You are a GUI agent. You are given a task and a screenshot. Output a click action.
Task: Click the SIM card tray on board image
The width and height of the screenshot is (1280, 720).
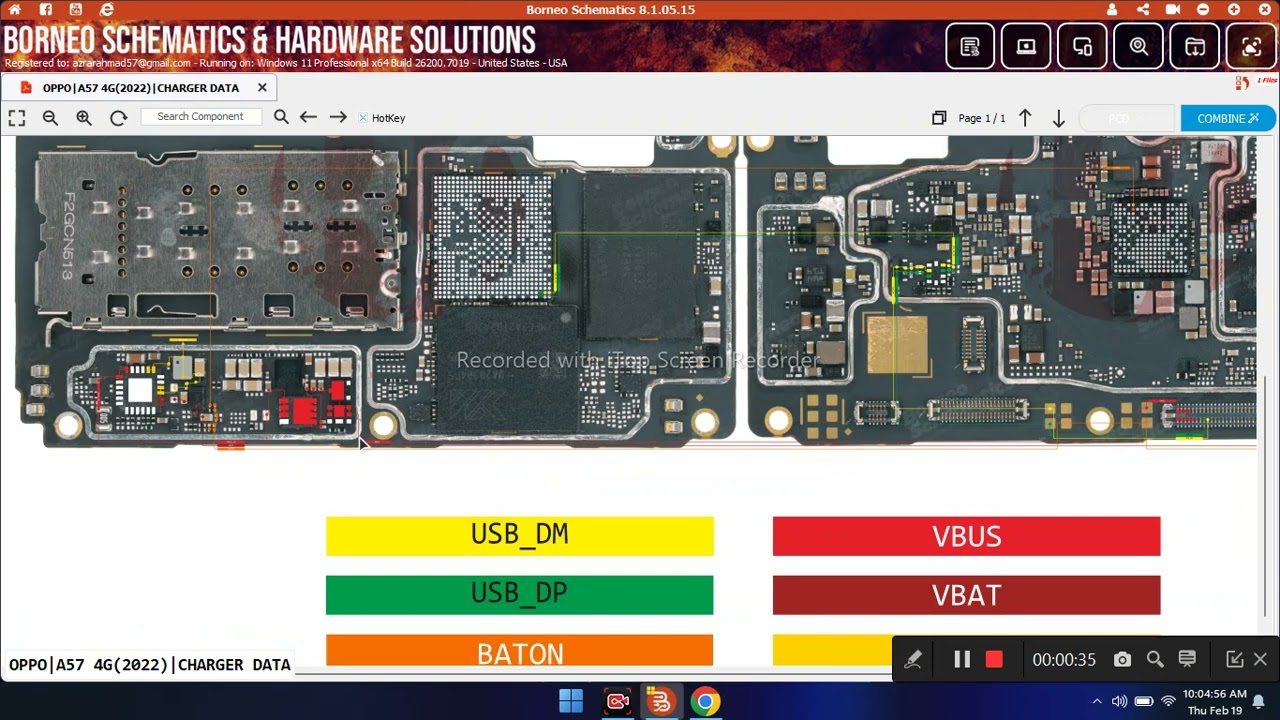click(x=218, y=240)
